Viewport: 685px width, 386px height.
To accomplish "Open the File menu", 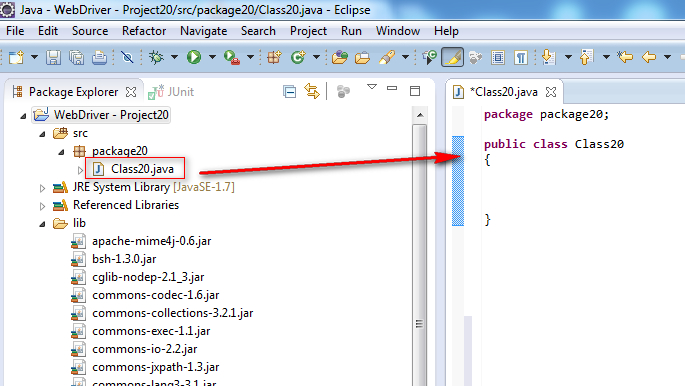I will click(15, 31).
